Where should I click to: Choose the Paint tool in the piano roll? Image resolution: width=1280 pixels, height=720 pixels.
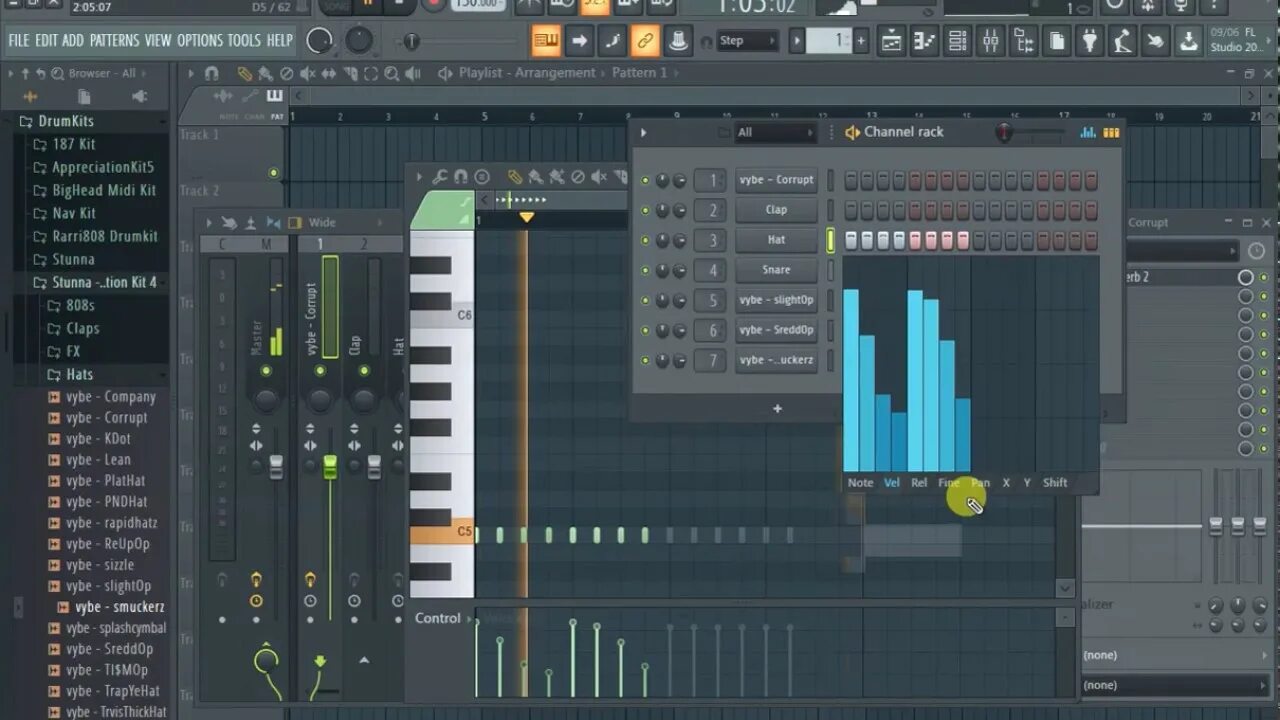pyautogui.click(x=536, y=176)
